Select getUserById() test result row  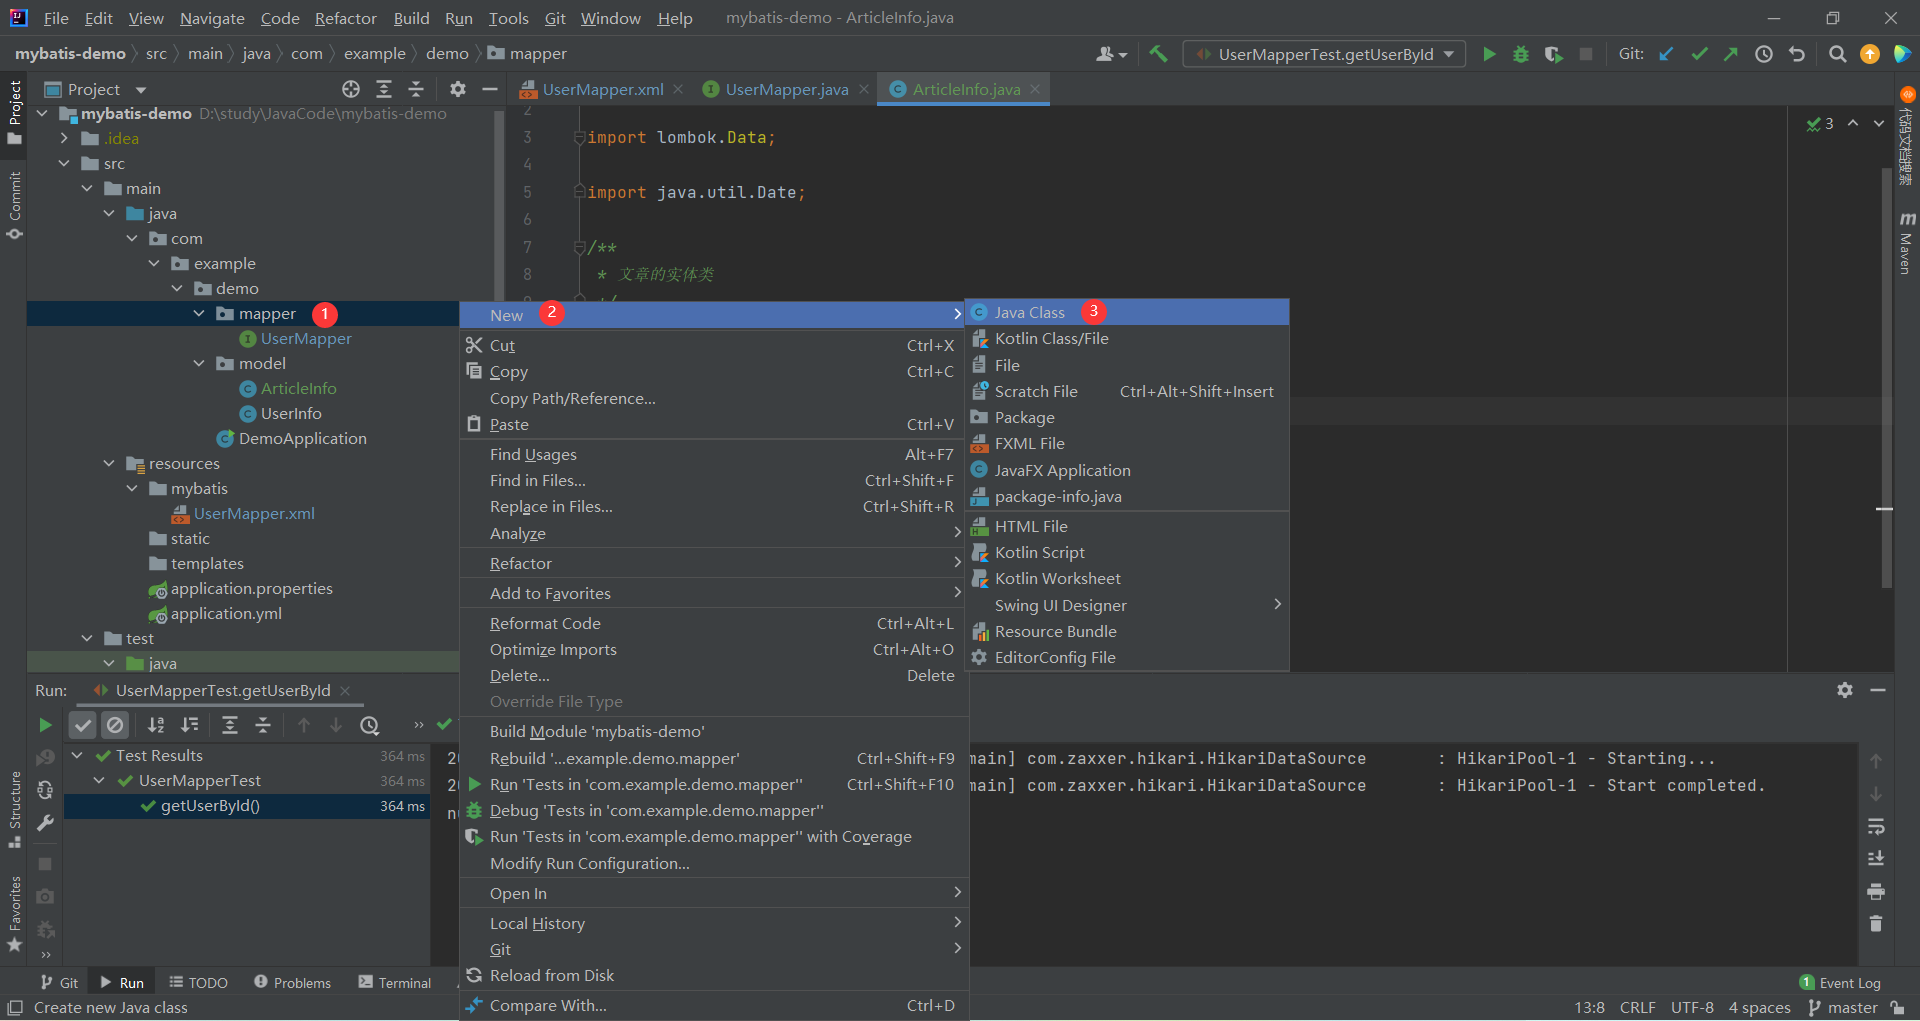point(247,805)
